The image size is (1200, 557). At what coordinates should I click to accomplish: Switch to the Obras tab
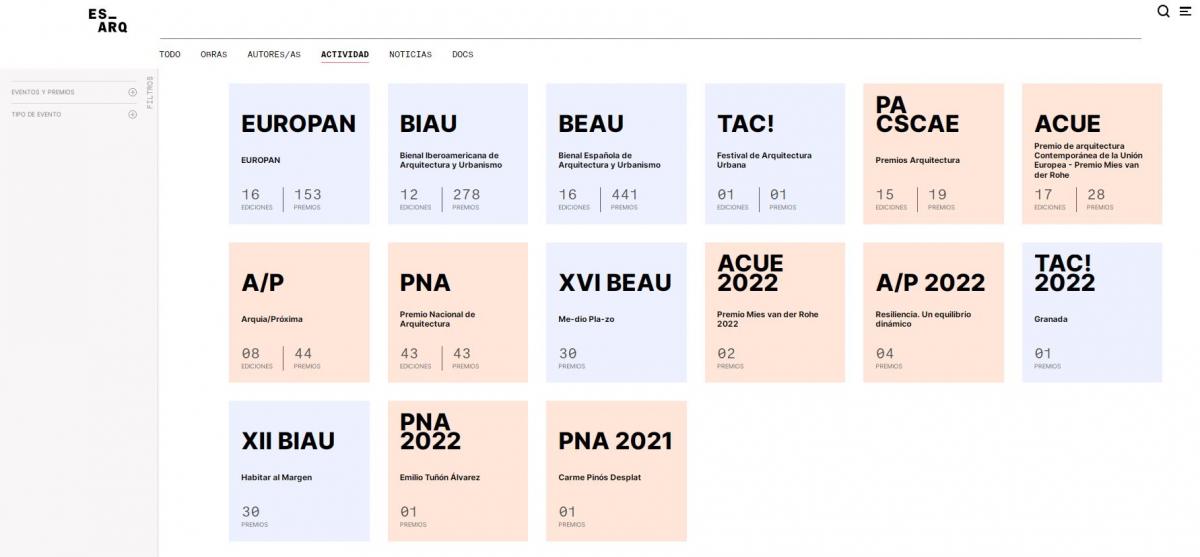click(x=214, y=54)
